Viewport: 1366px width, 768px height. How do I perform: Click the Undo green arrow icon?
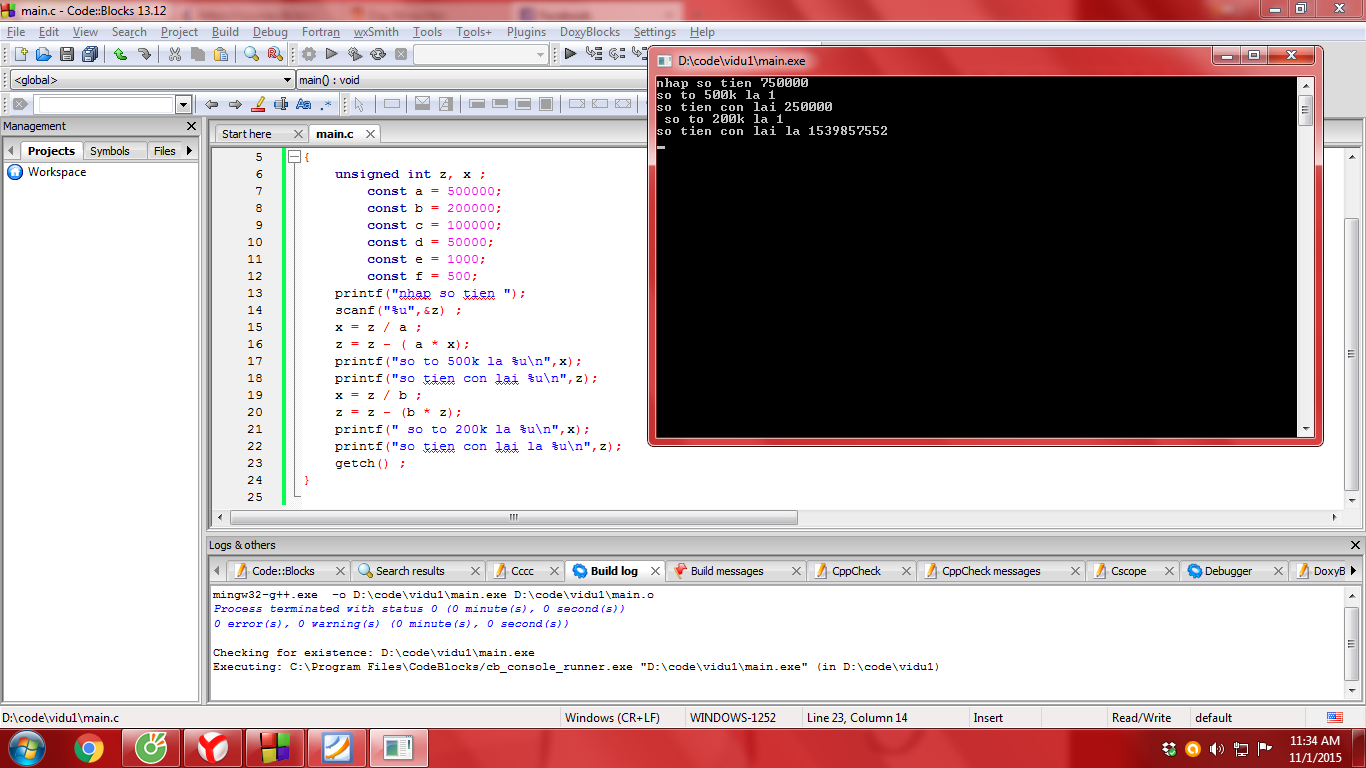pyautogui.click(x=120, y=54)
